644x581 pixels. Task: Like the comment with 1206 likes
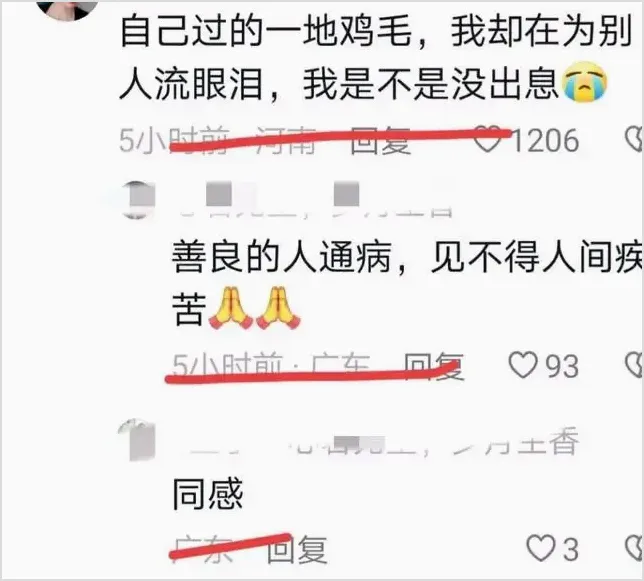pyautogui.click(x=488, y=140)
